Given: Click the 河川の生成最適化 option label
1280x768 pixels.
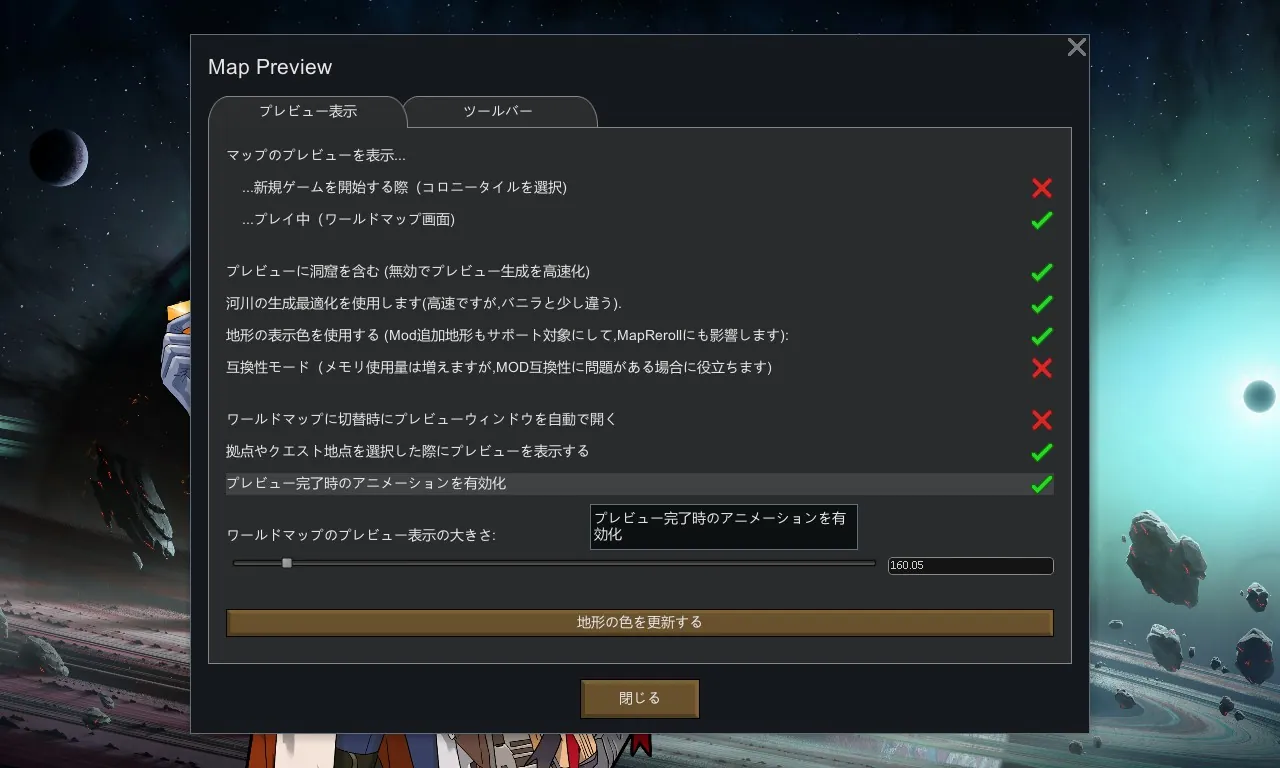Looking at the screenshot, I should tap(424, 304).
